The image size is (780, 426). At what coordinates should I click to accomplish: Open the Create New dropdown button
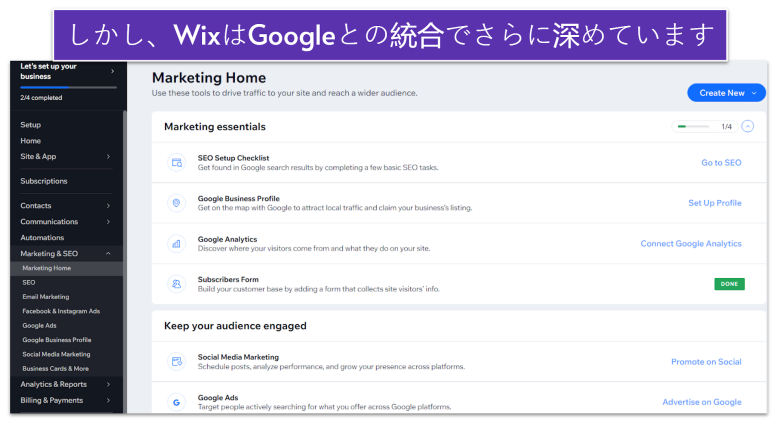tap(726, 93)
